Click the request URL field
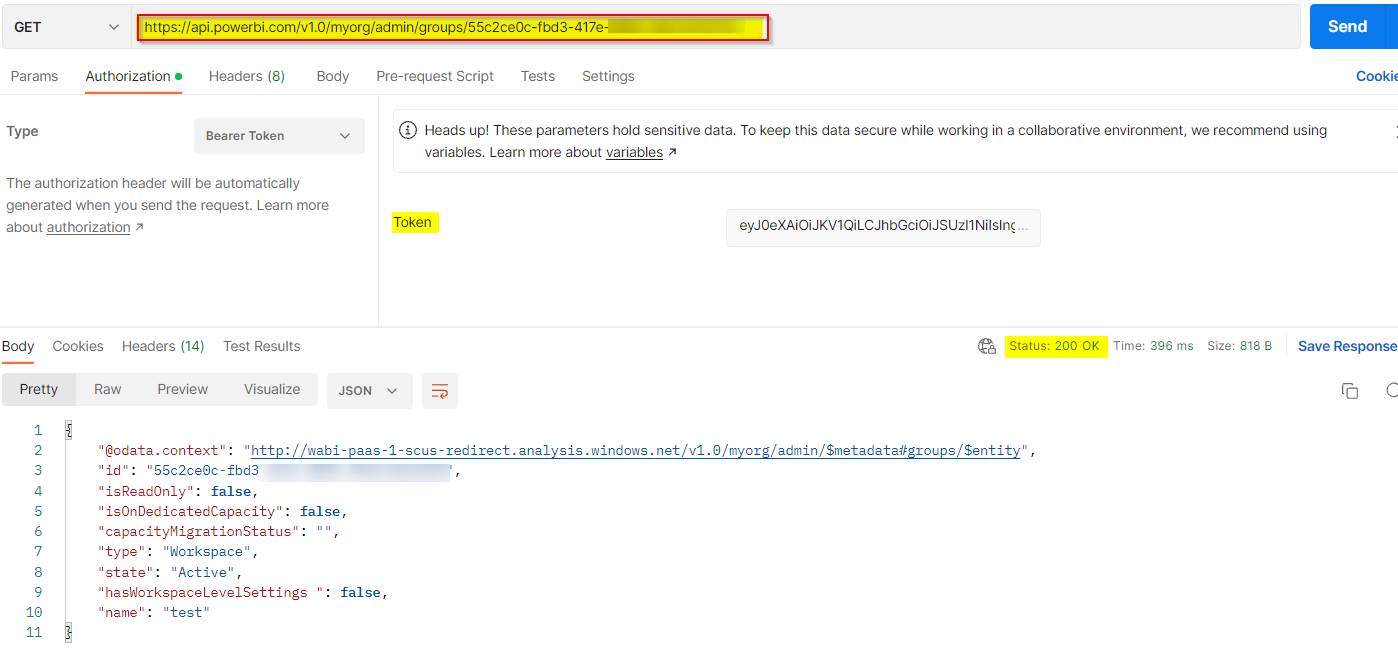The image size is (1398, 652). click(715, 27)
